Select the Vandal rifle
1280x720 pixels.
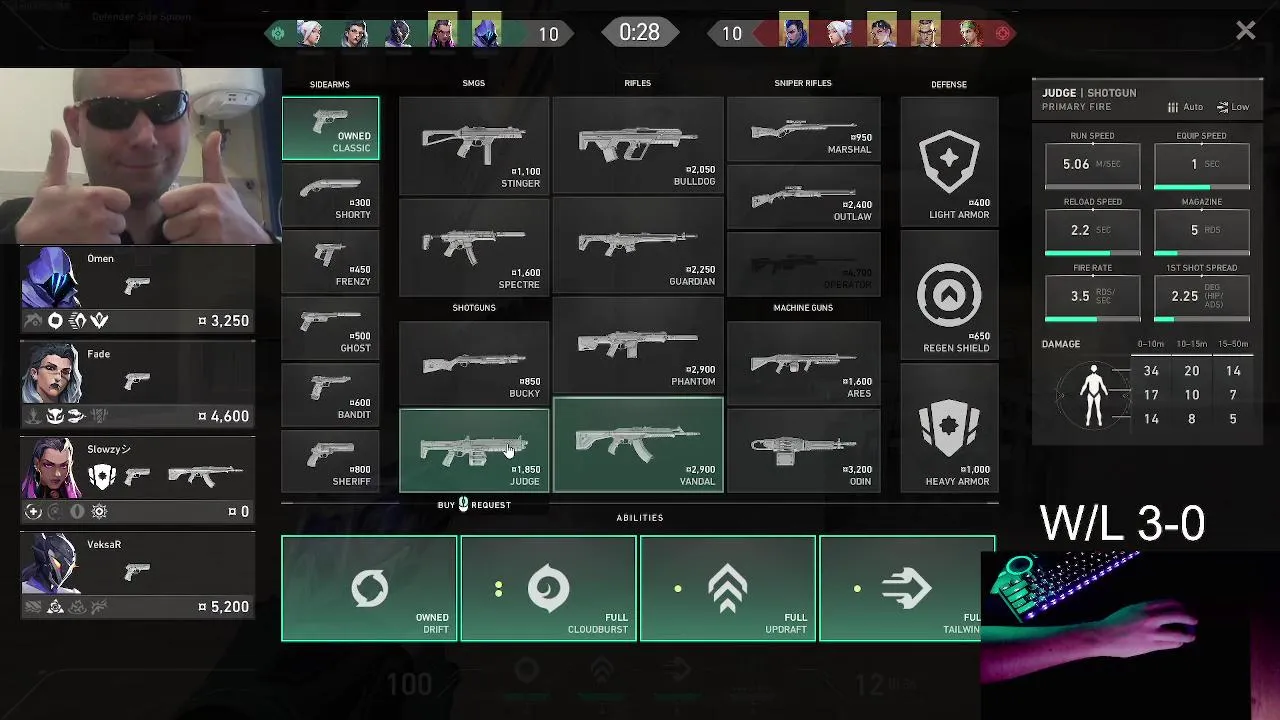coord(638,445)
